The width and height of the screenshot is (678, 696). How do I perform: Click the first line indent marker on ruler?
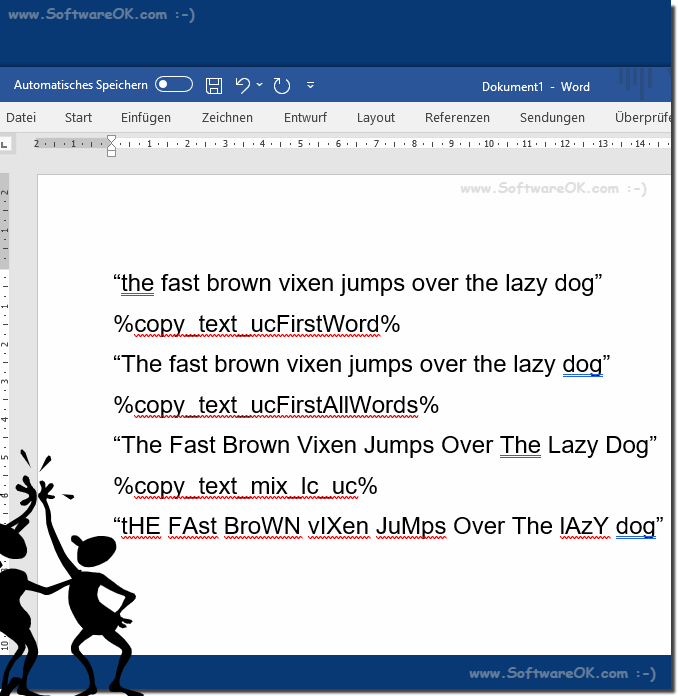(111, 139)
